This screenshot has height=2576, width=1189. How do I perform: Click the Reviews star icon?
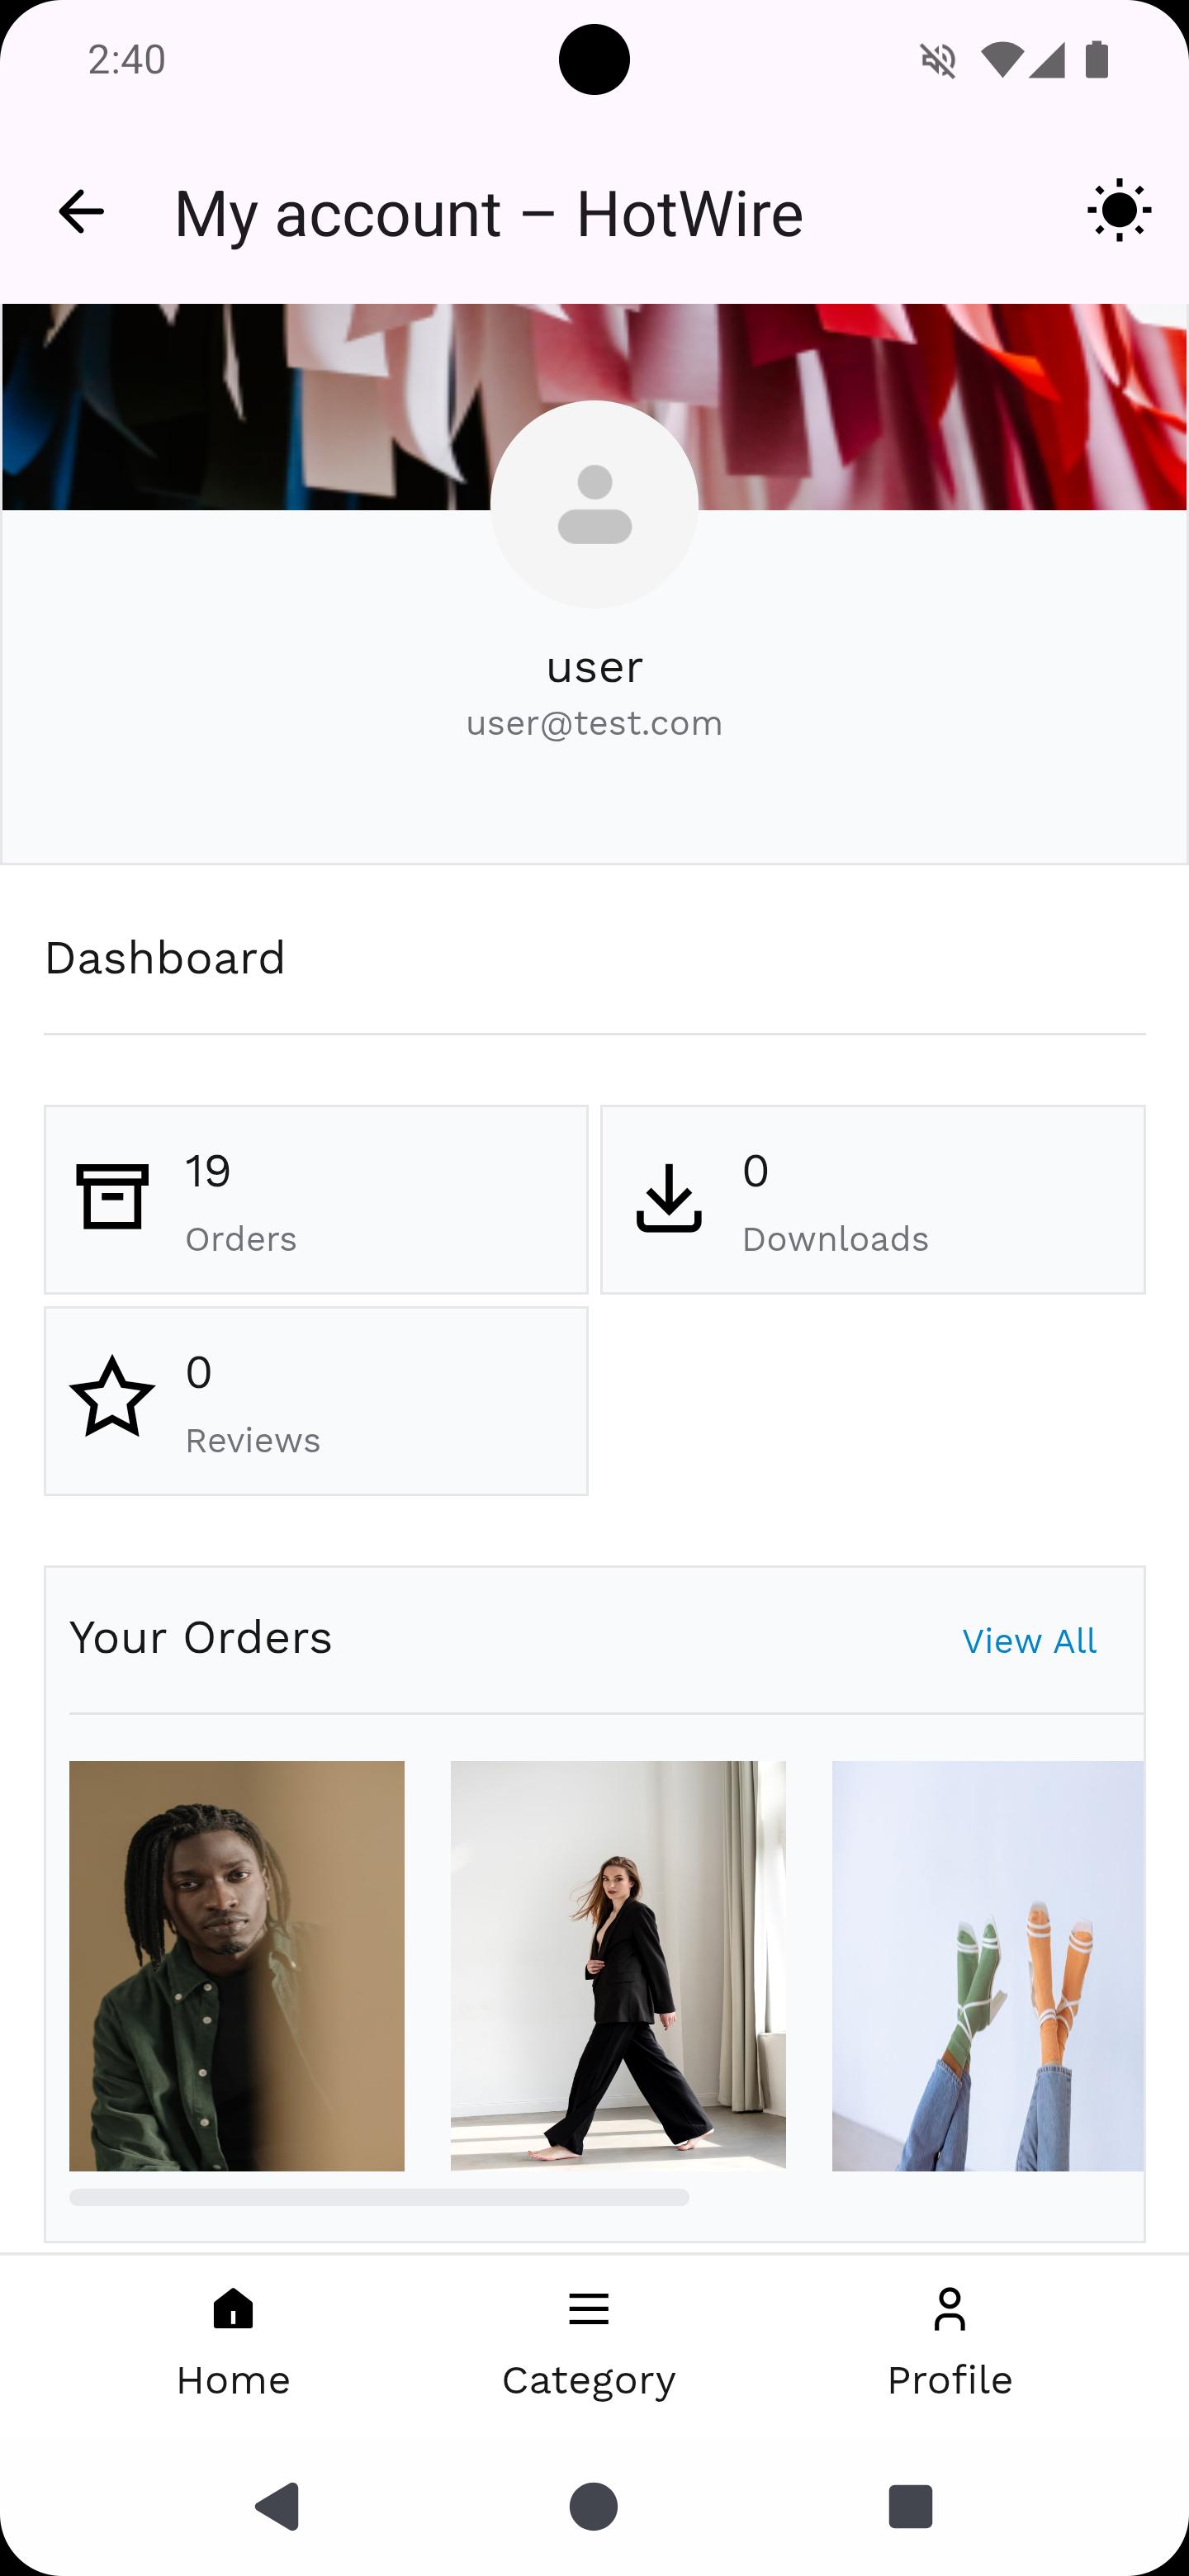(x=112, y=1398)
